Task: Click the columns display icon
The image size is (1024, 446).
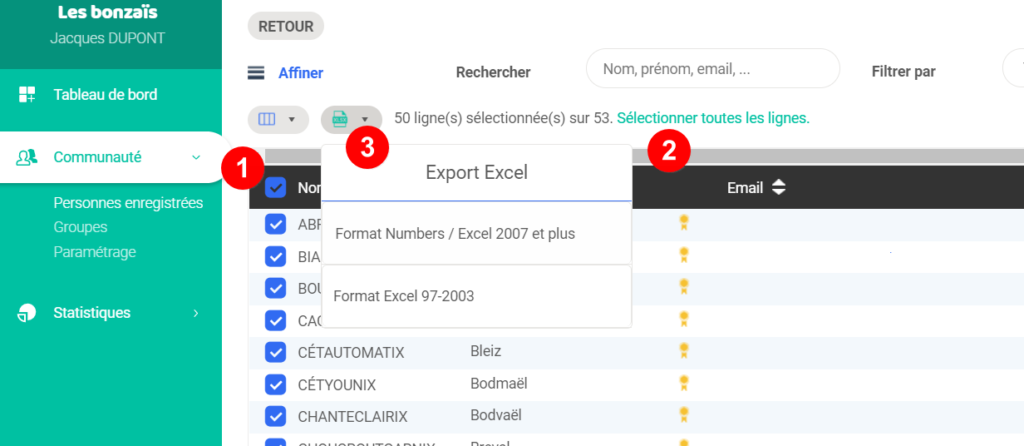Action: click(x=268, y=119)
